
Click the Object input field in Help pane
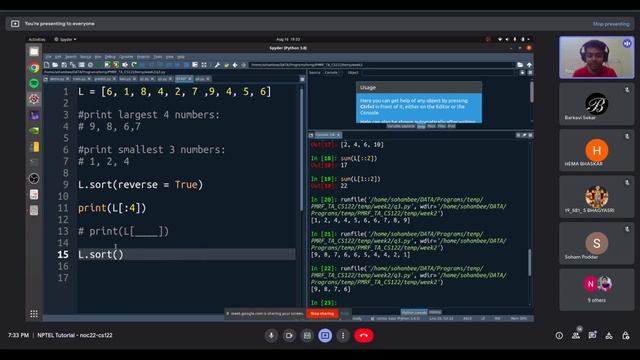437,73
